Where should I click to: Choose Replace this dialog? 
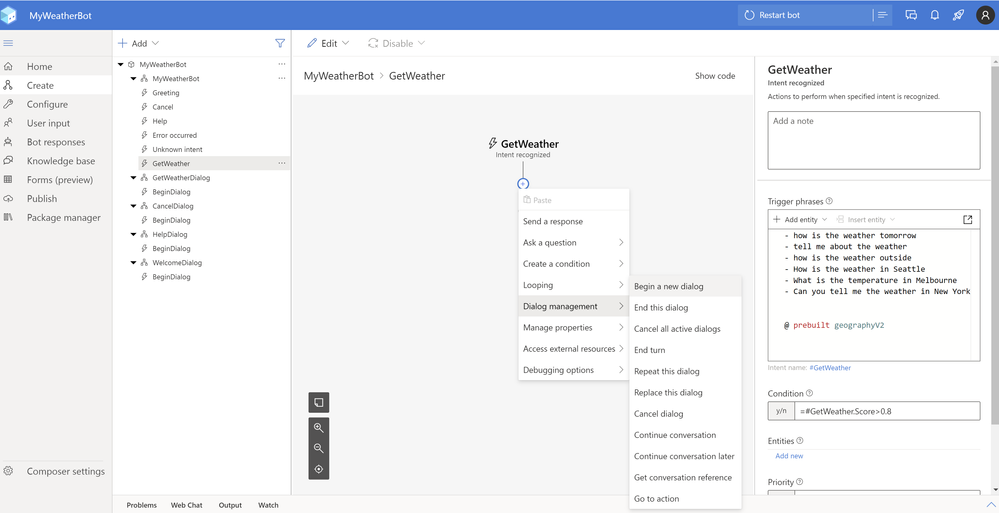(x=686, y=393)
